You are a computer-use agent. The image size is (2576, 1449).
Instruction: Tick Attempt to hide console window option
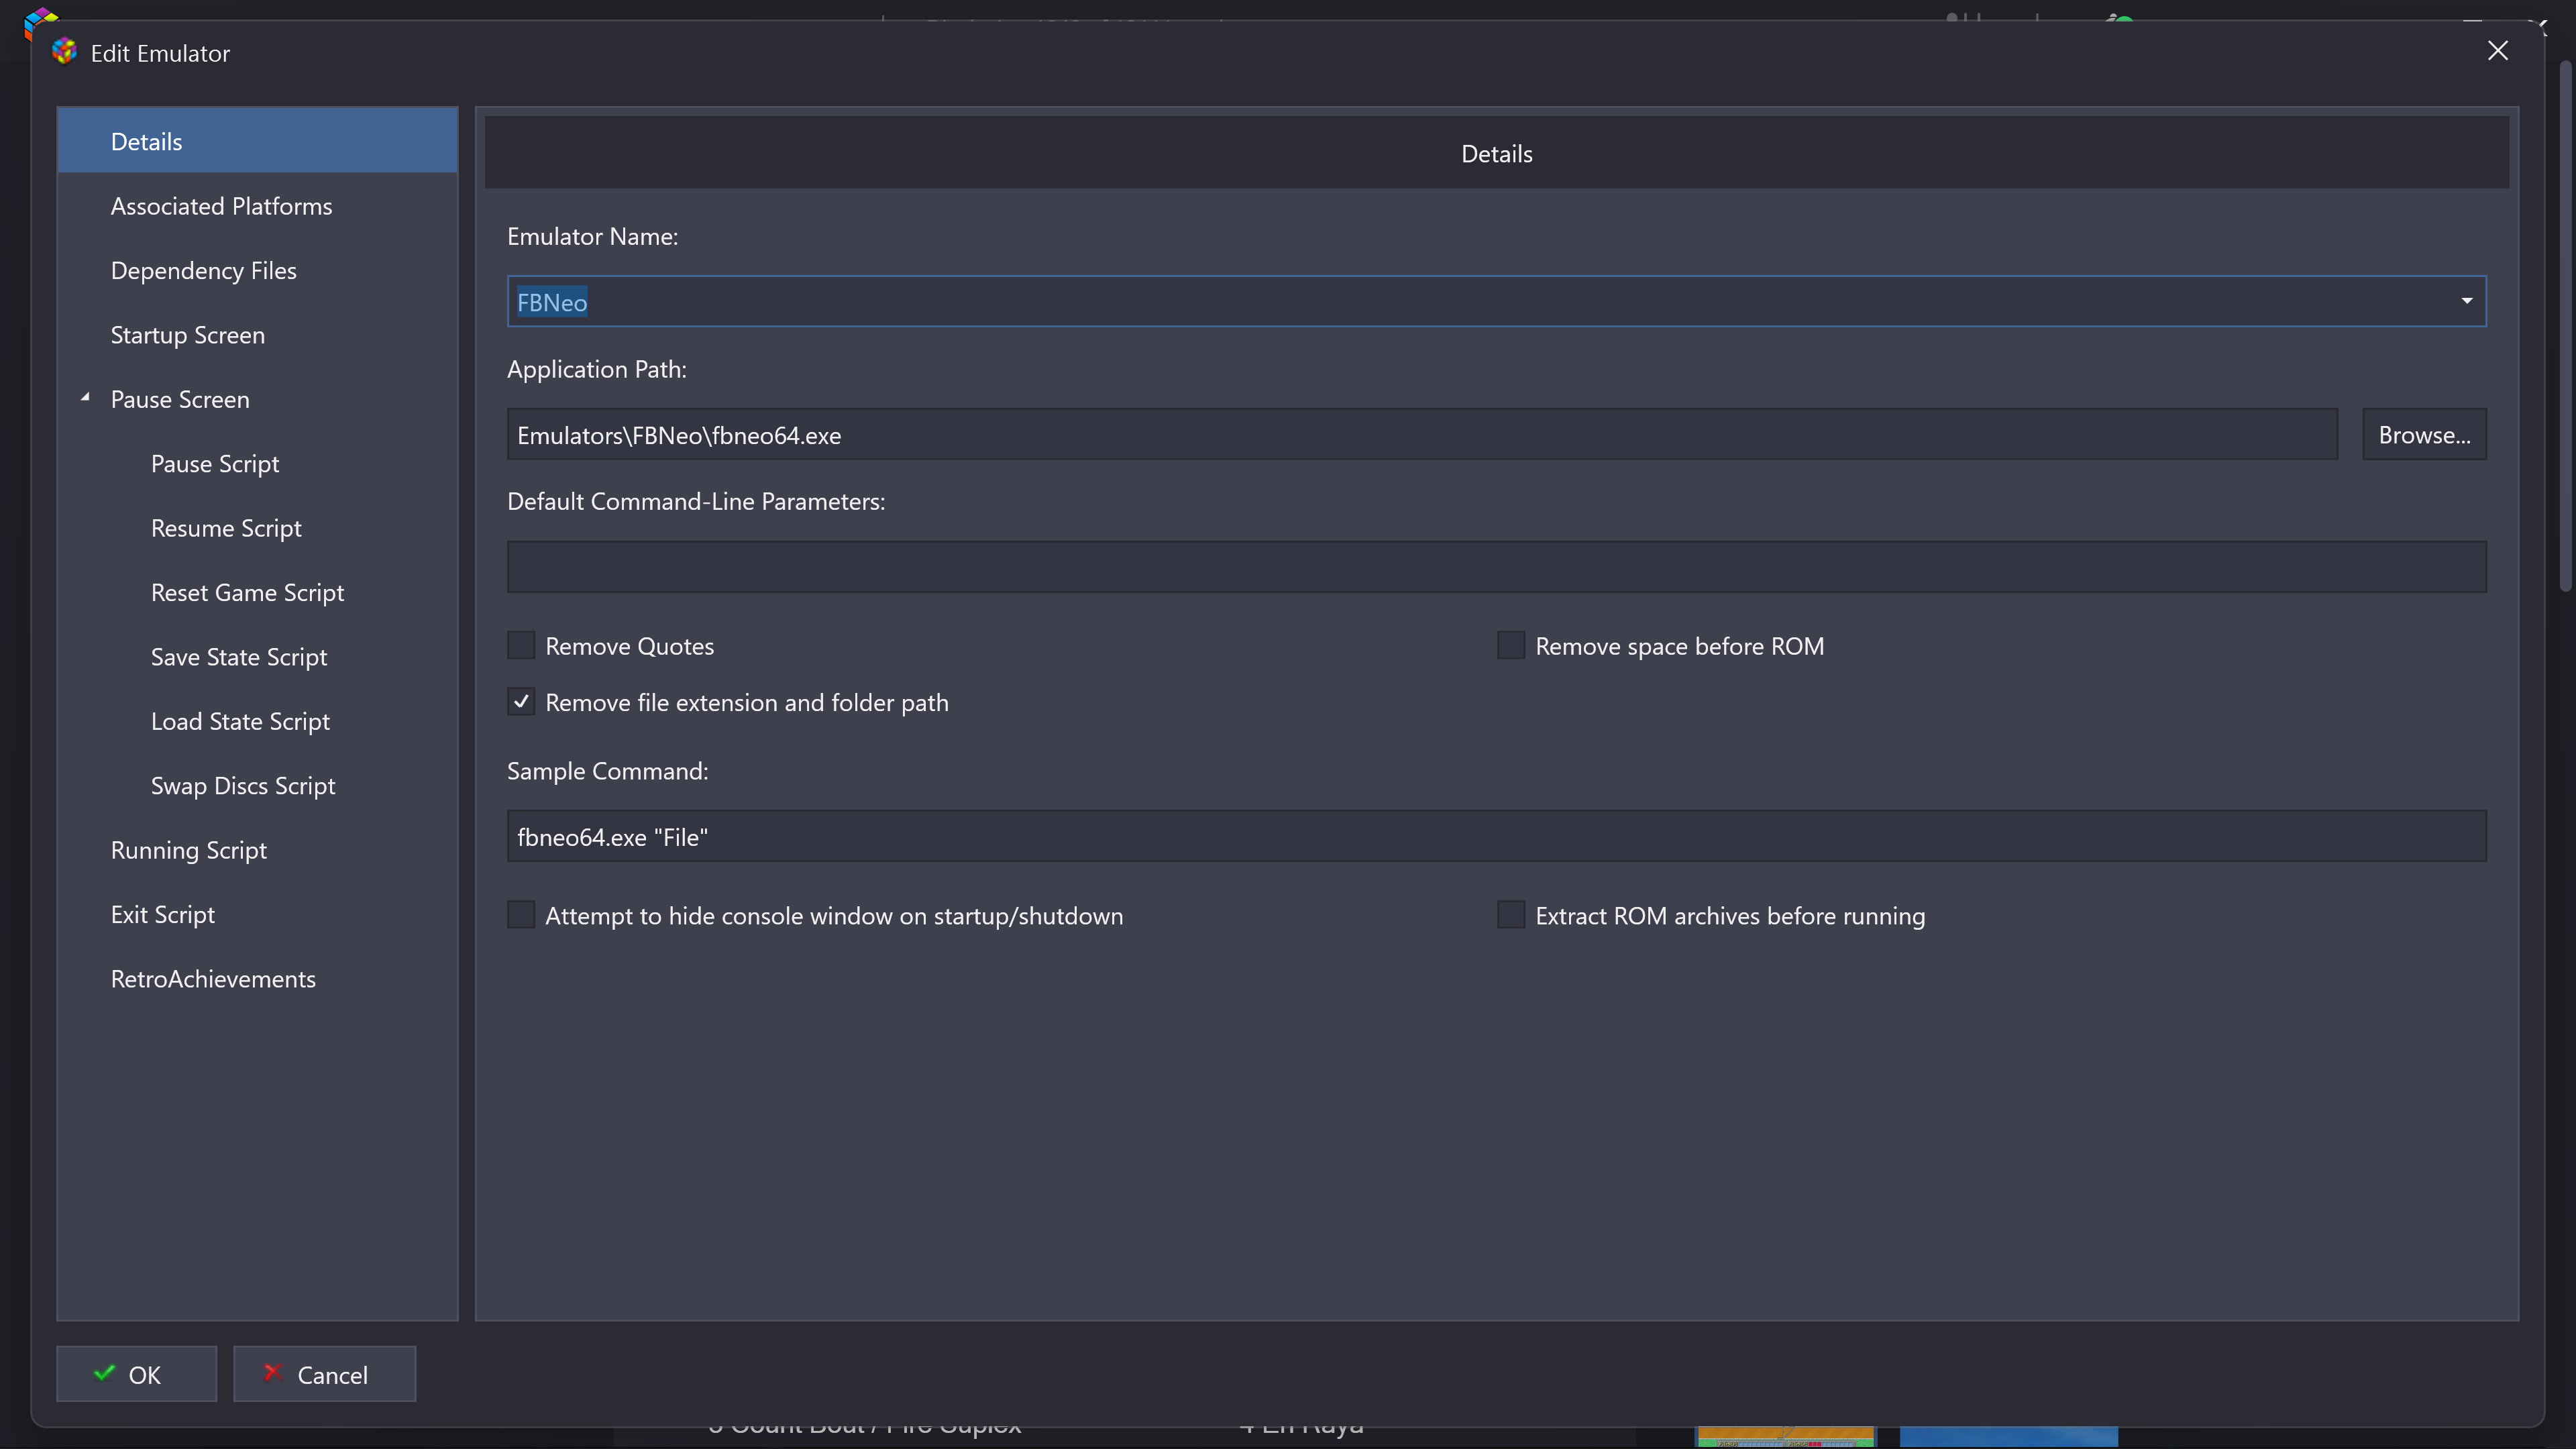click(521, 915)
